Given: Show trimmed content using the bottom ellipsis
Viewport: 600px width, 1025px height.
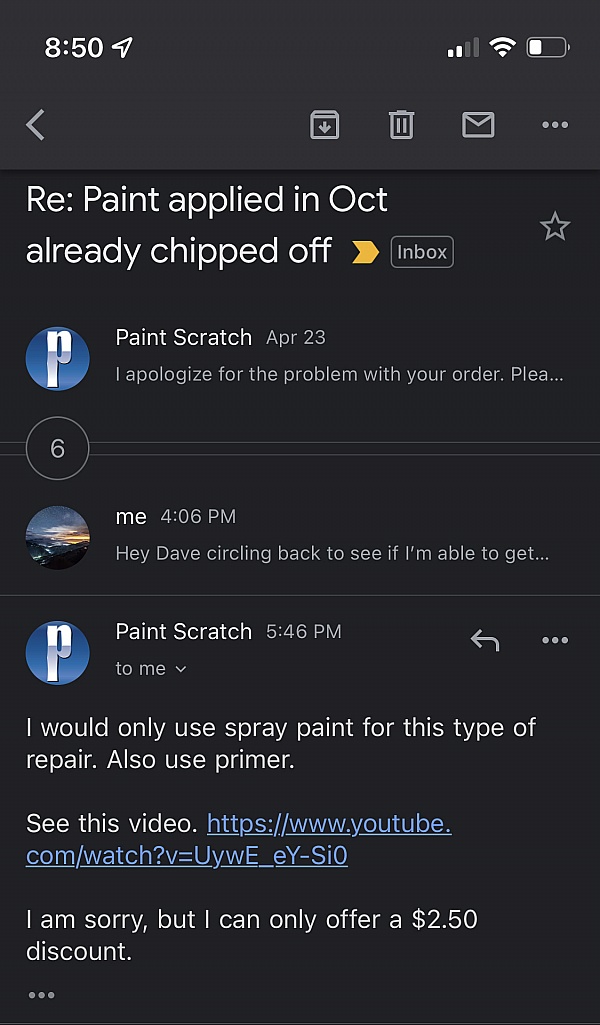Looking at the screenshot, I should pos(41,994).
